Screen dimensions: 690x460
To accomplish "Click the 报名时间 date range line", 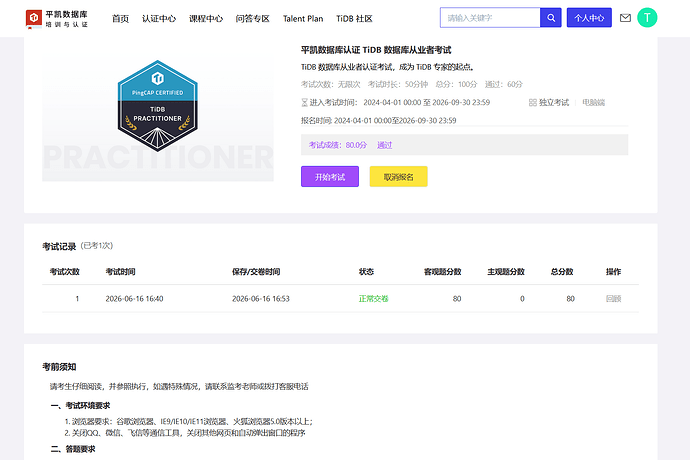I will 378,121.
